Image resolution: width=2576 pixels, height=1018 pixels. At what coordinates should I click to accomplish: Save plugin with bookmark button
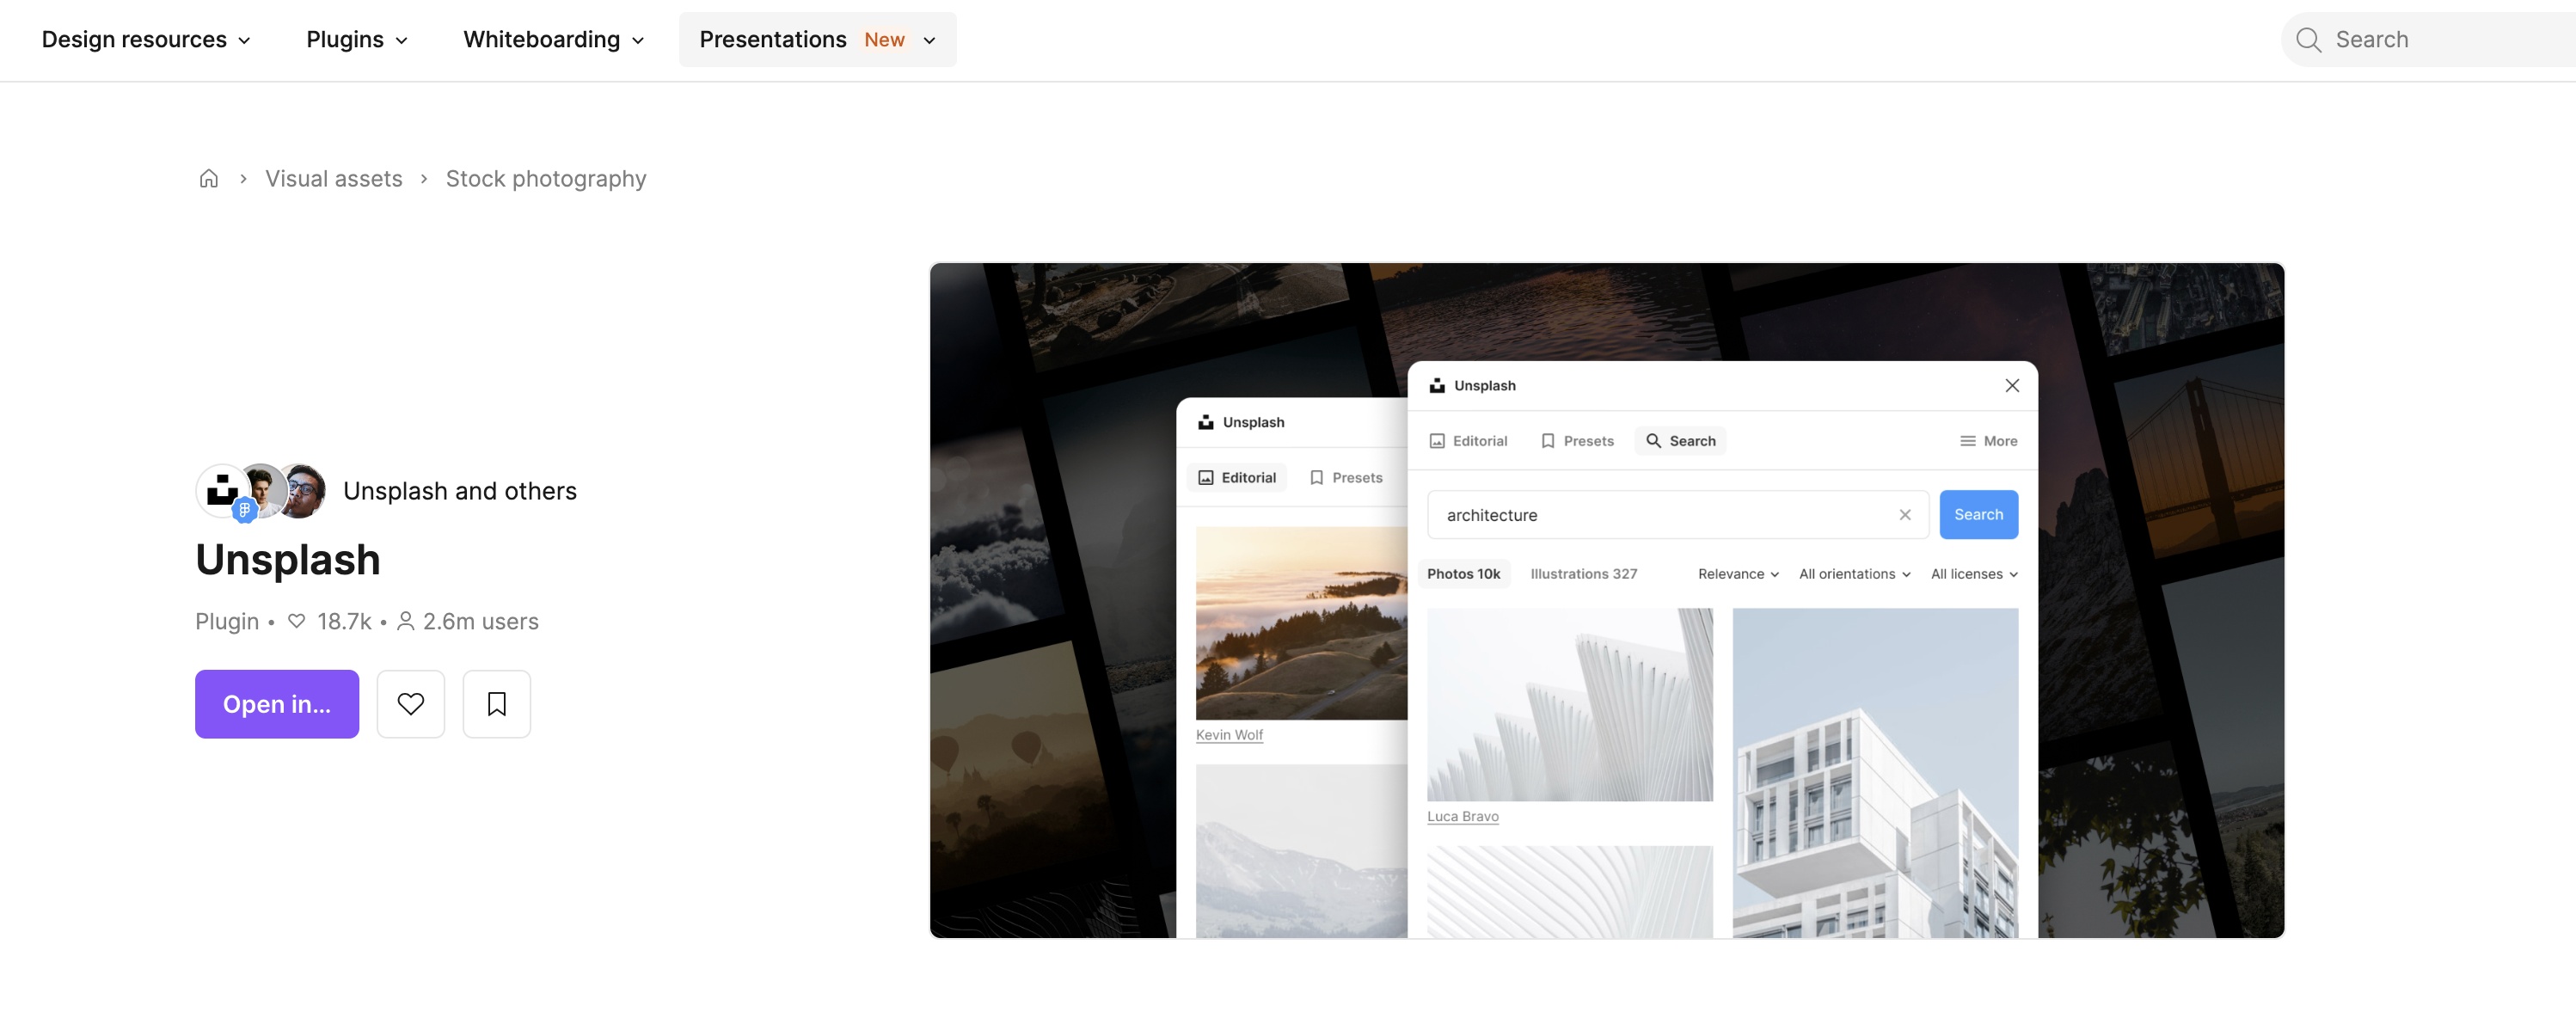[x=497, y=704]
